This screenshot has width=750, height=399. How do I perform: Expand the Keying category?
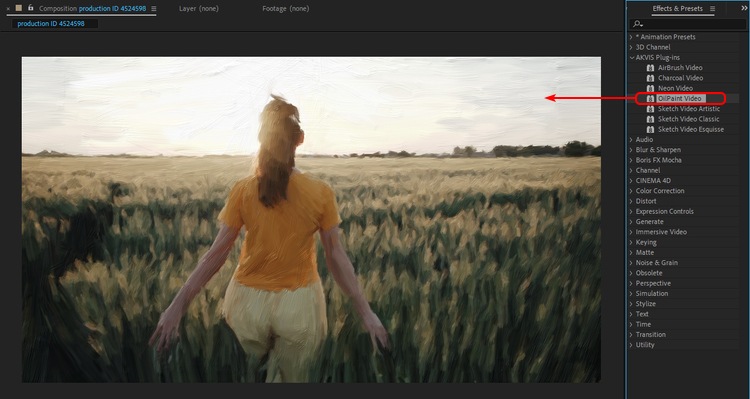pyautogui.click(x=631, y=243)
